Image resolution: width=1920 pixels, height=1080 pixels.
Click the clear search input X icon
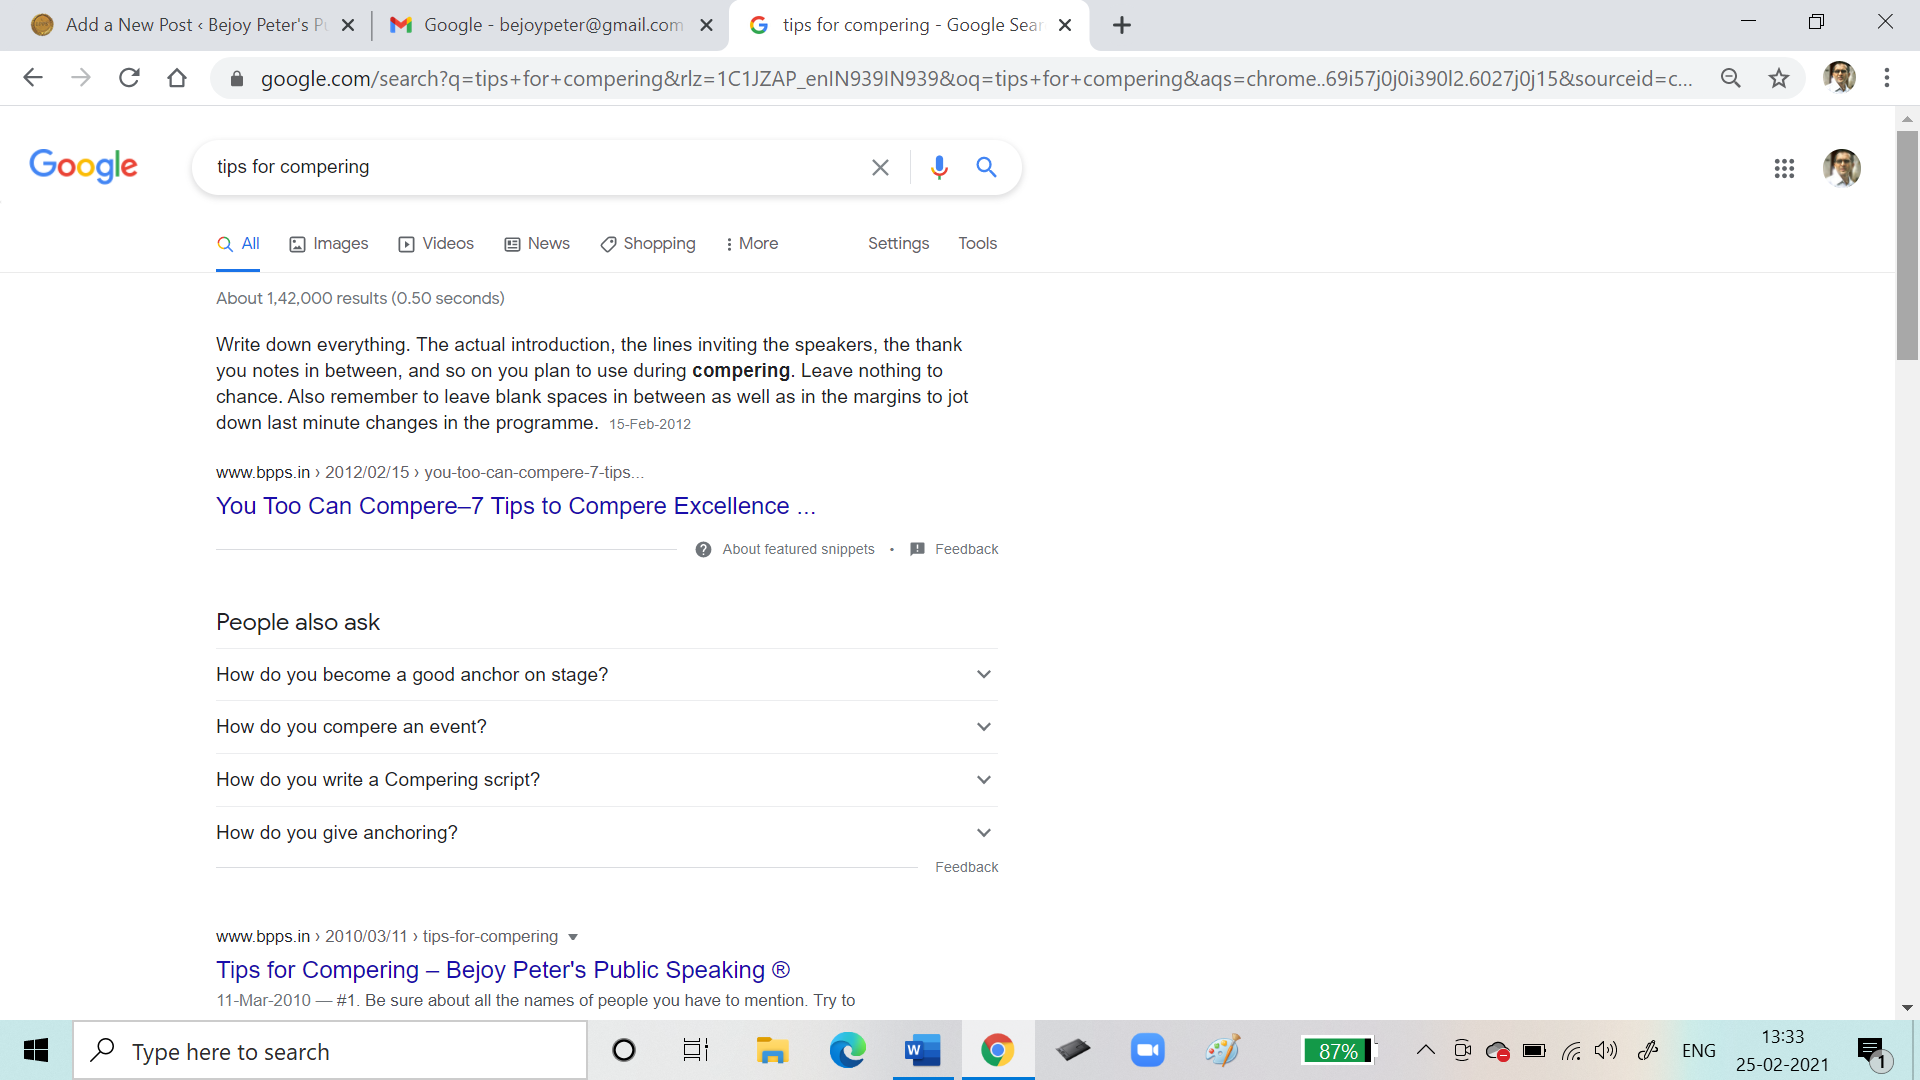tap(878, 165)
